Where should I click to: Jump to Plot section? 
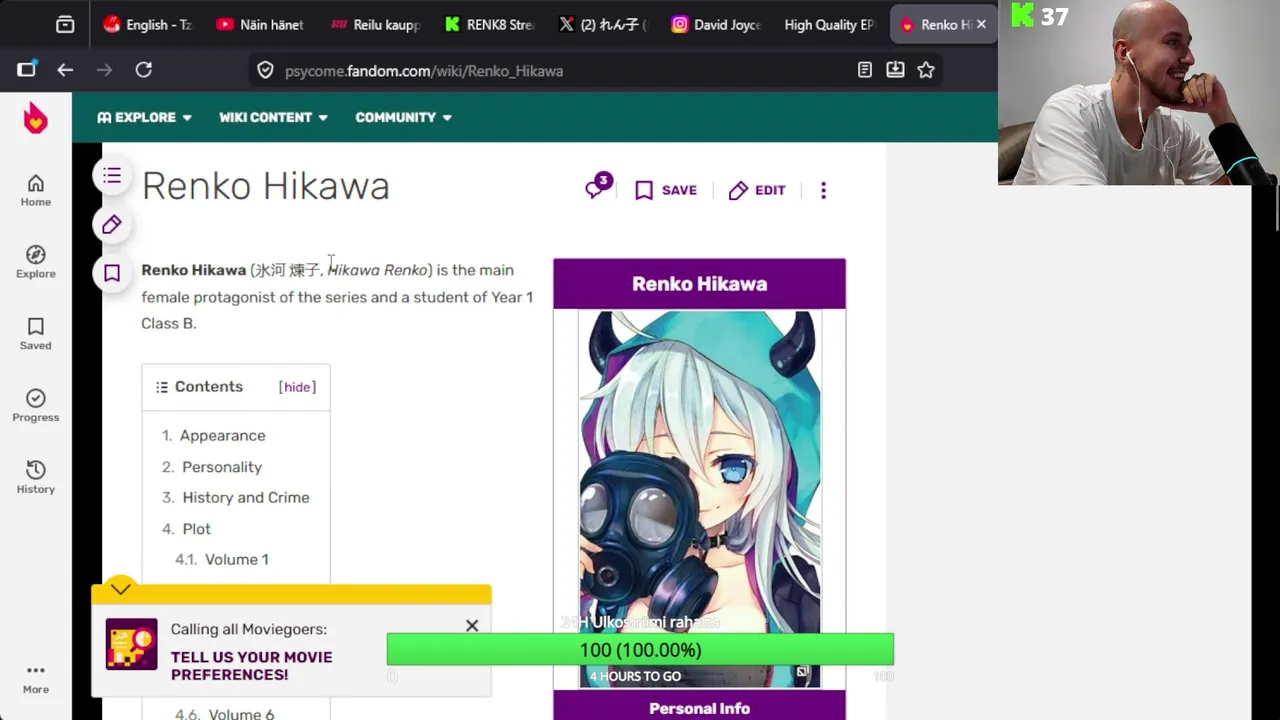[197, 529]
